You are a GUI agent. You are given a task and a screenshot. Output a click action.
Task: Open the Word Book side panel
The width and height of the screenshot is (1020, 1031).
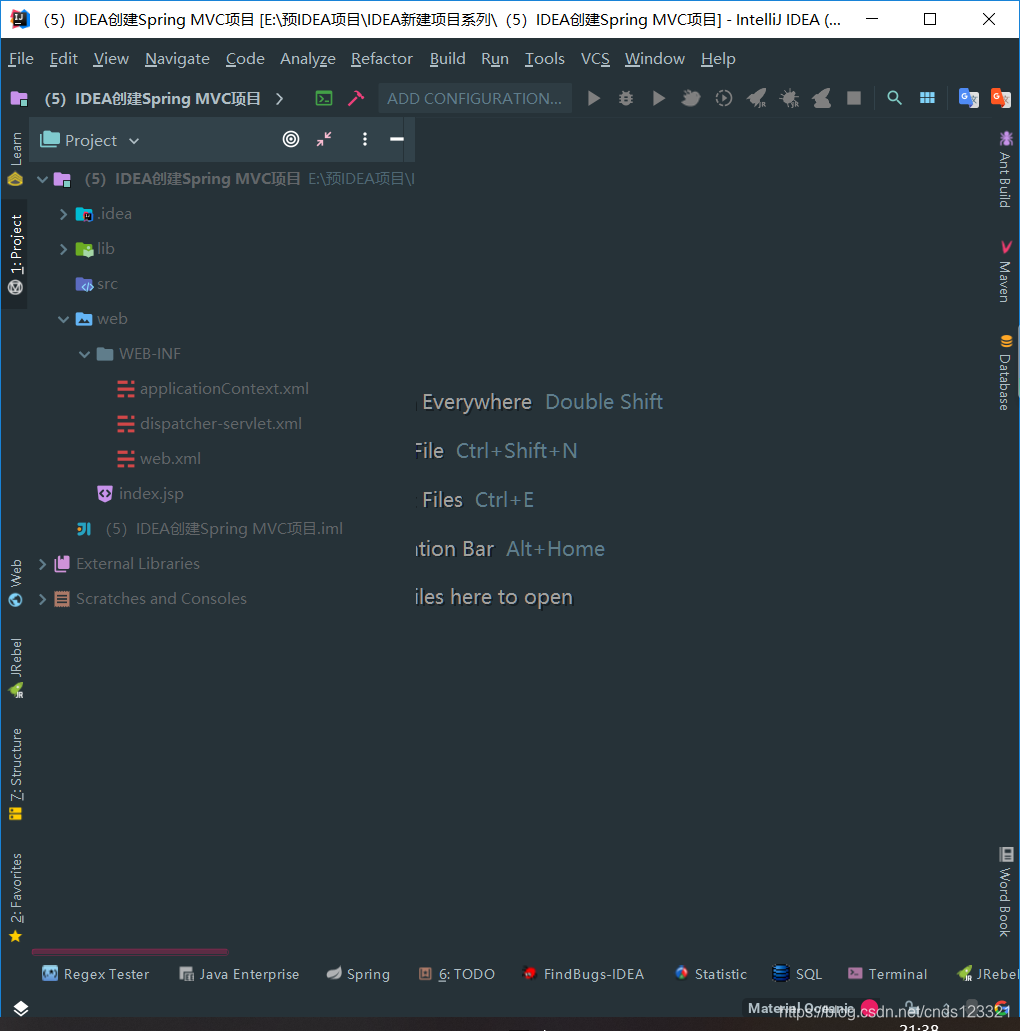[1006, 892]
